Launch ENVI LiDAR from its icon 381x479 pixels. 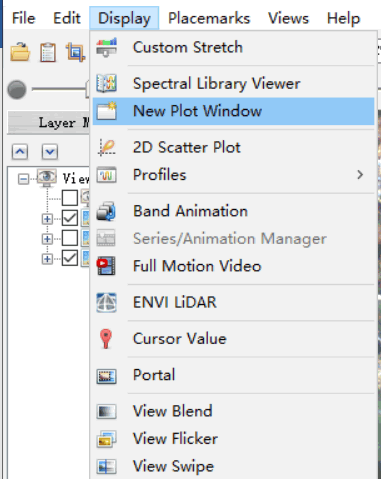pos(106,302)
